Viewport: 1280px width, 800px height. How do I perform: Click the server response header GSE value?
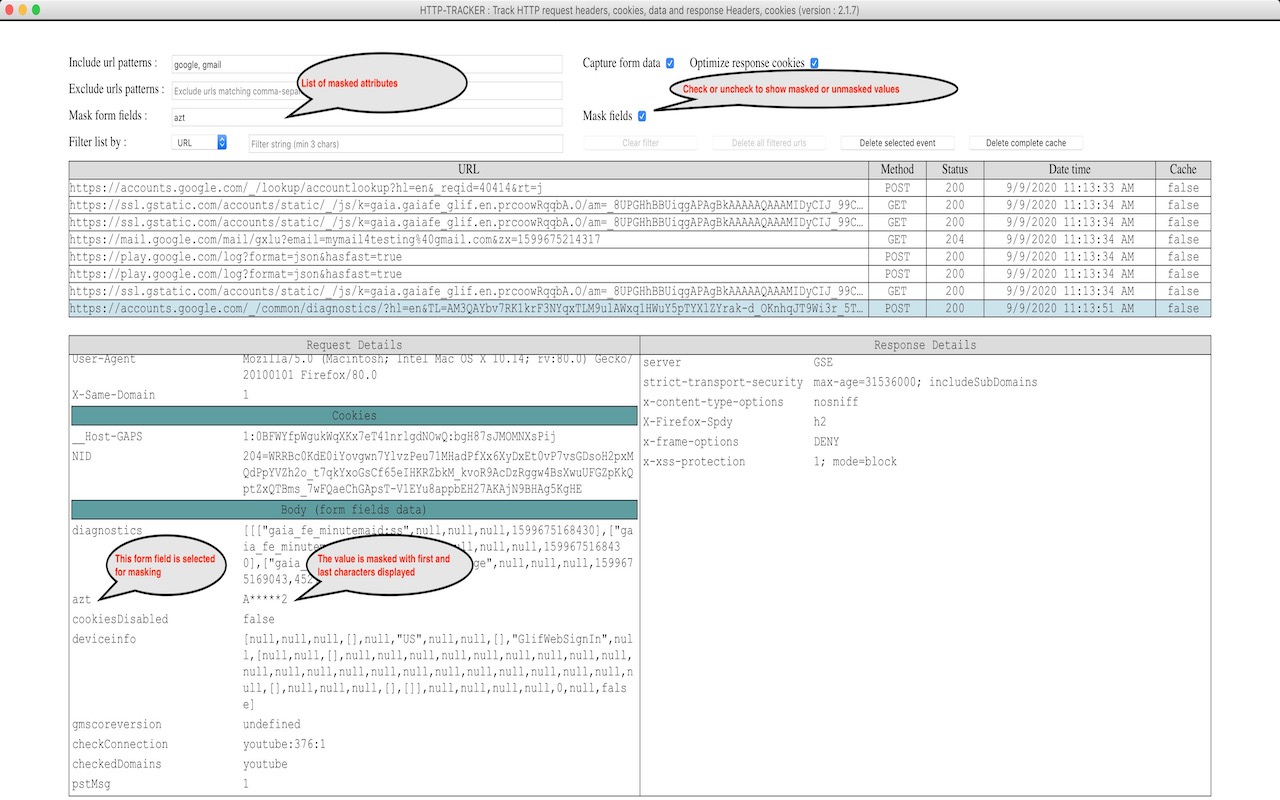click(x=823, y=362)
